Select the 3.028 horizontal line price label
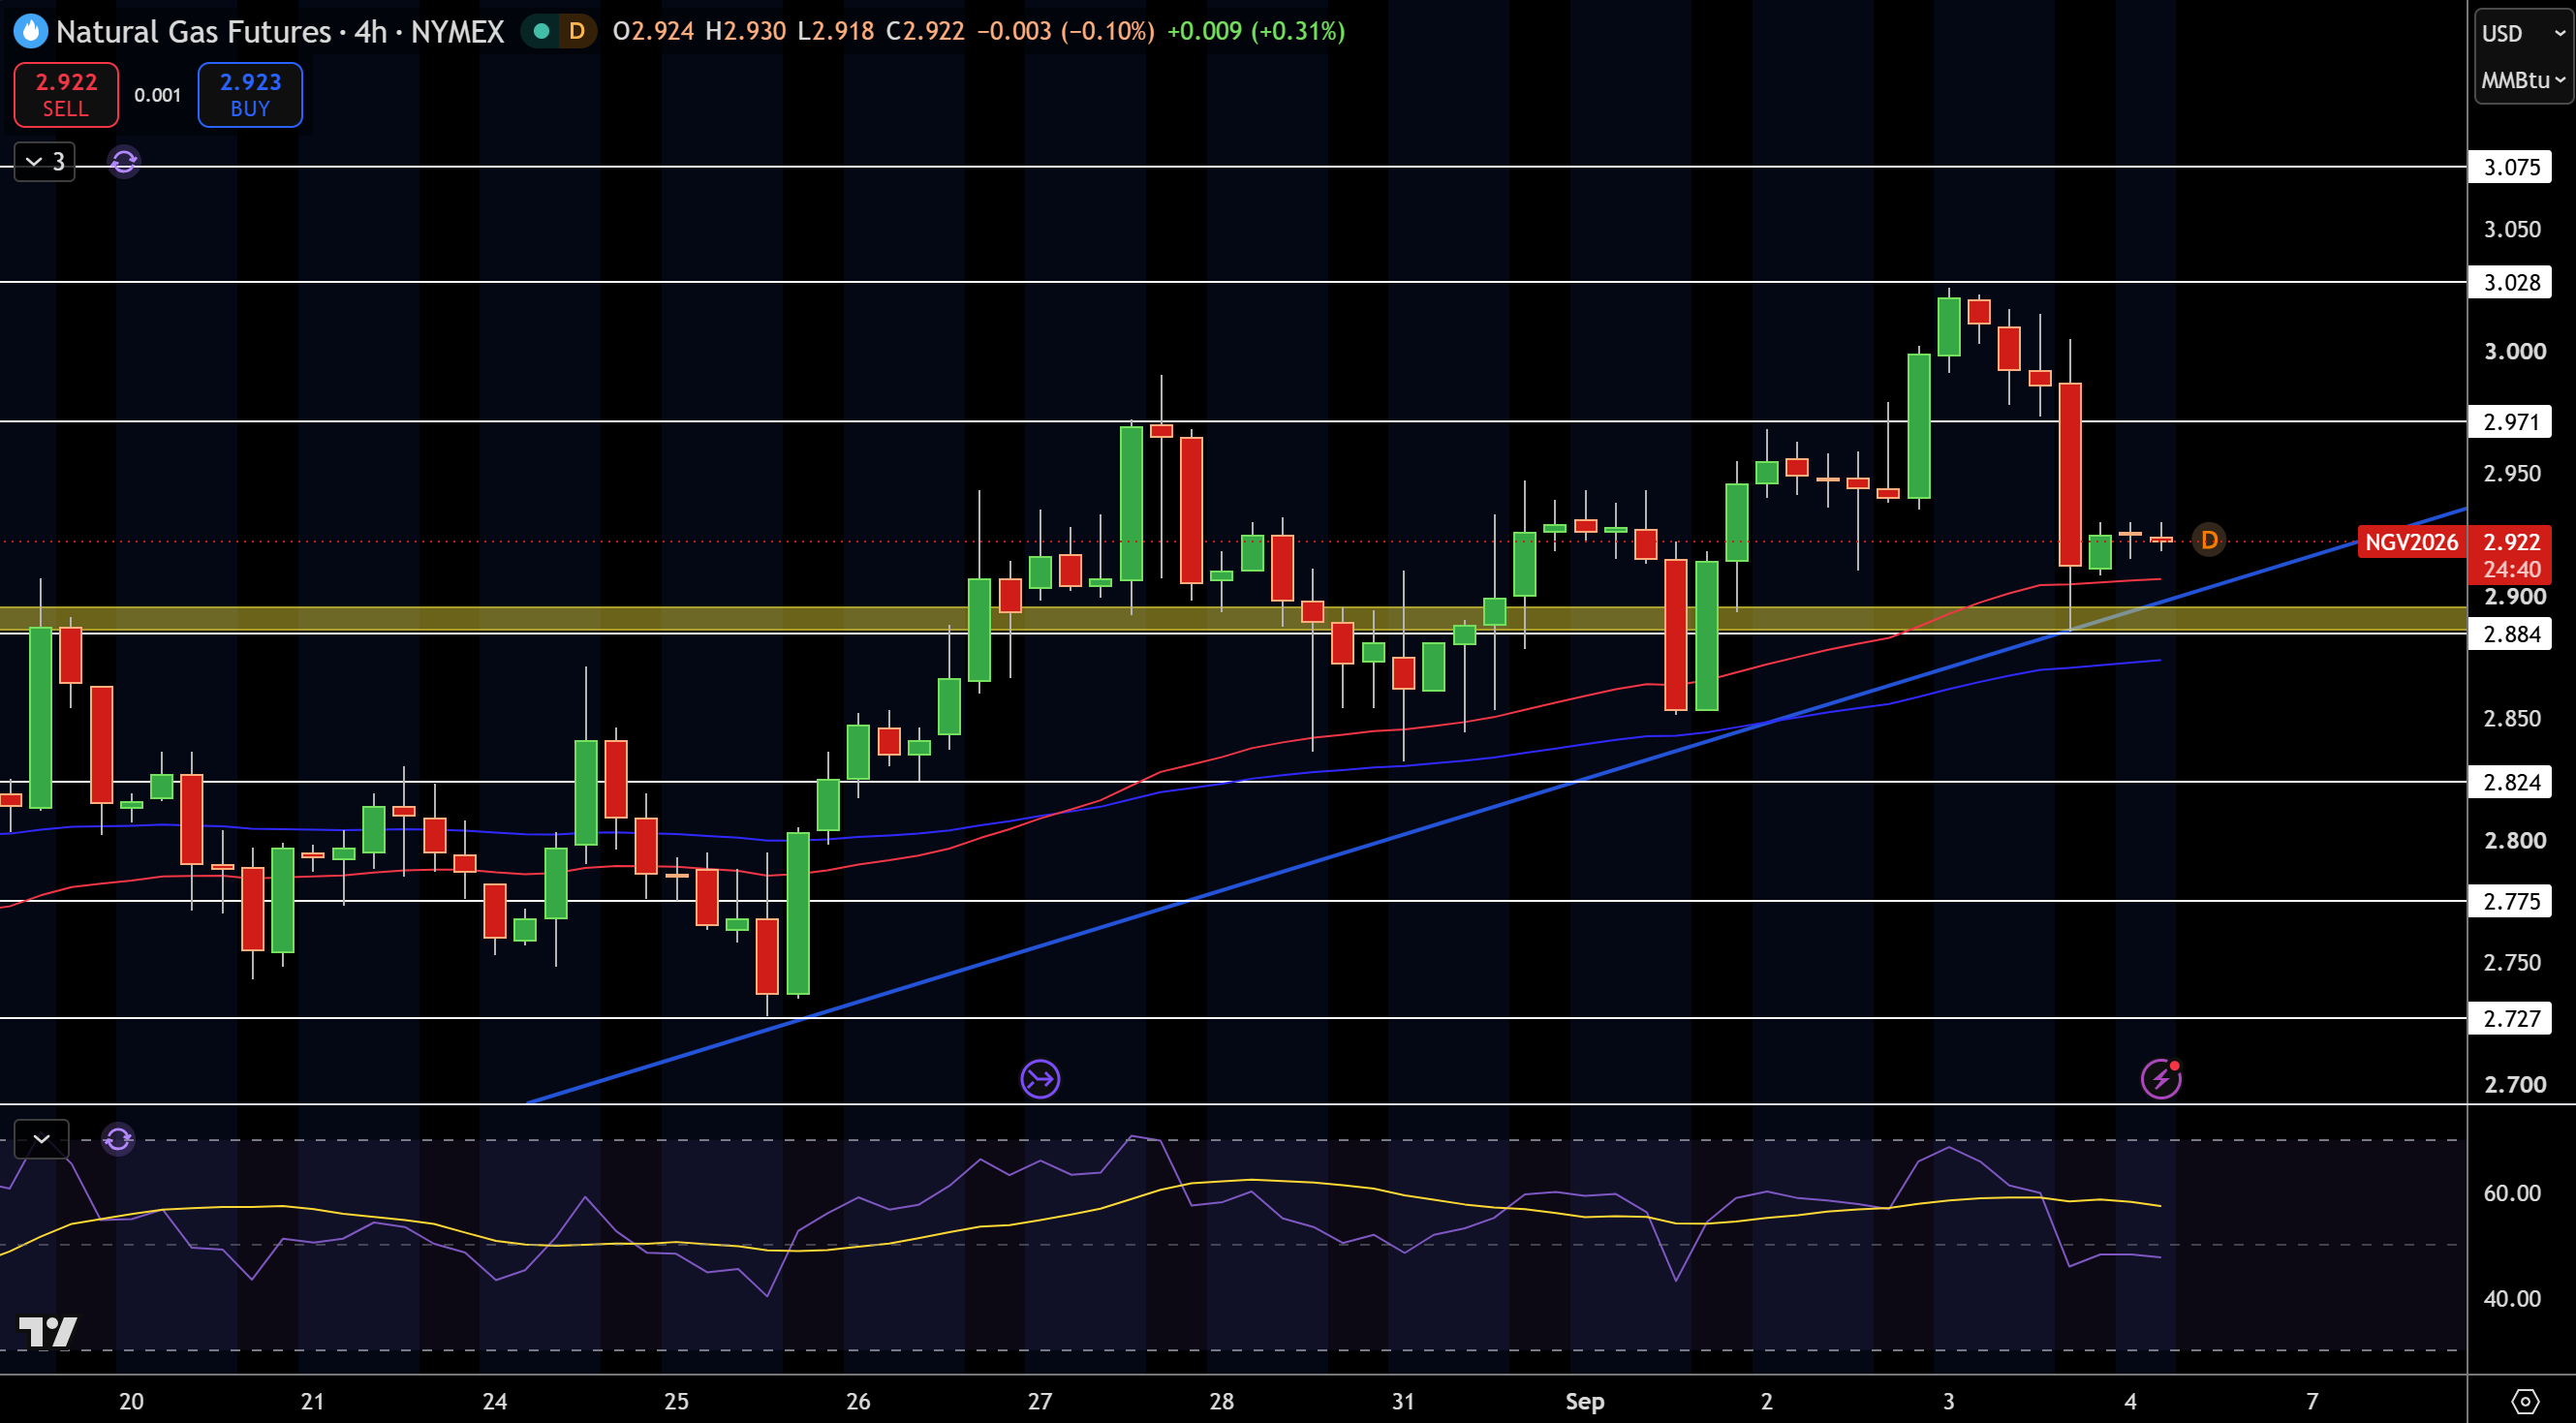 tap(2511, 283)
